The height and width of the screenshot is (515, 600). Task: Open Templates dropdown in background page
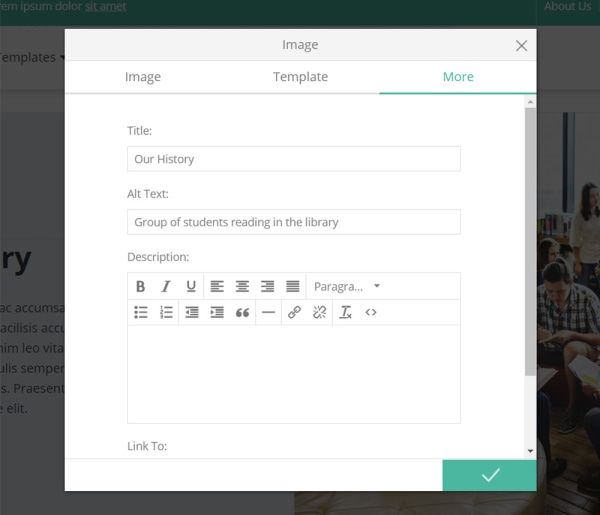click(32, 57)
